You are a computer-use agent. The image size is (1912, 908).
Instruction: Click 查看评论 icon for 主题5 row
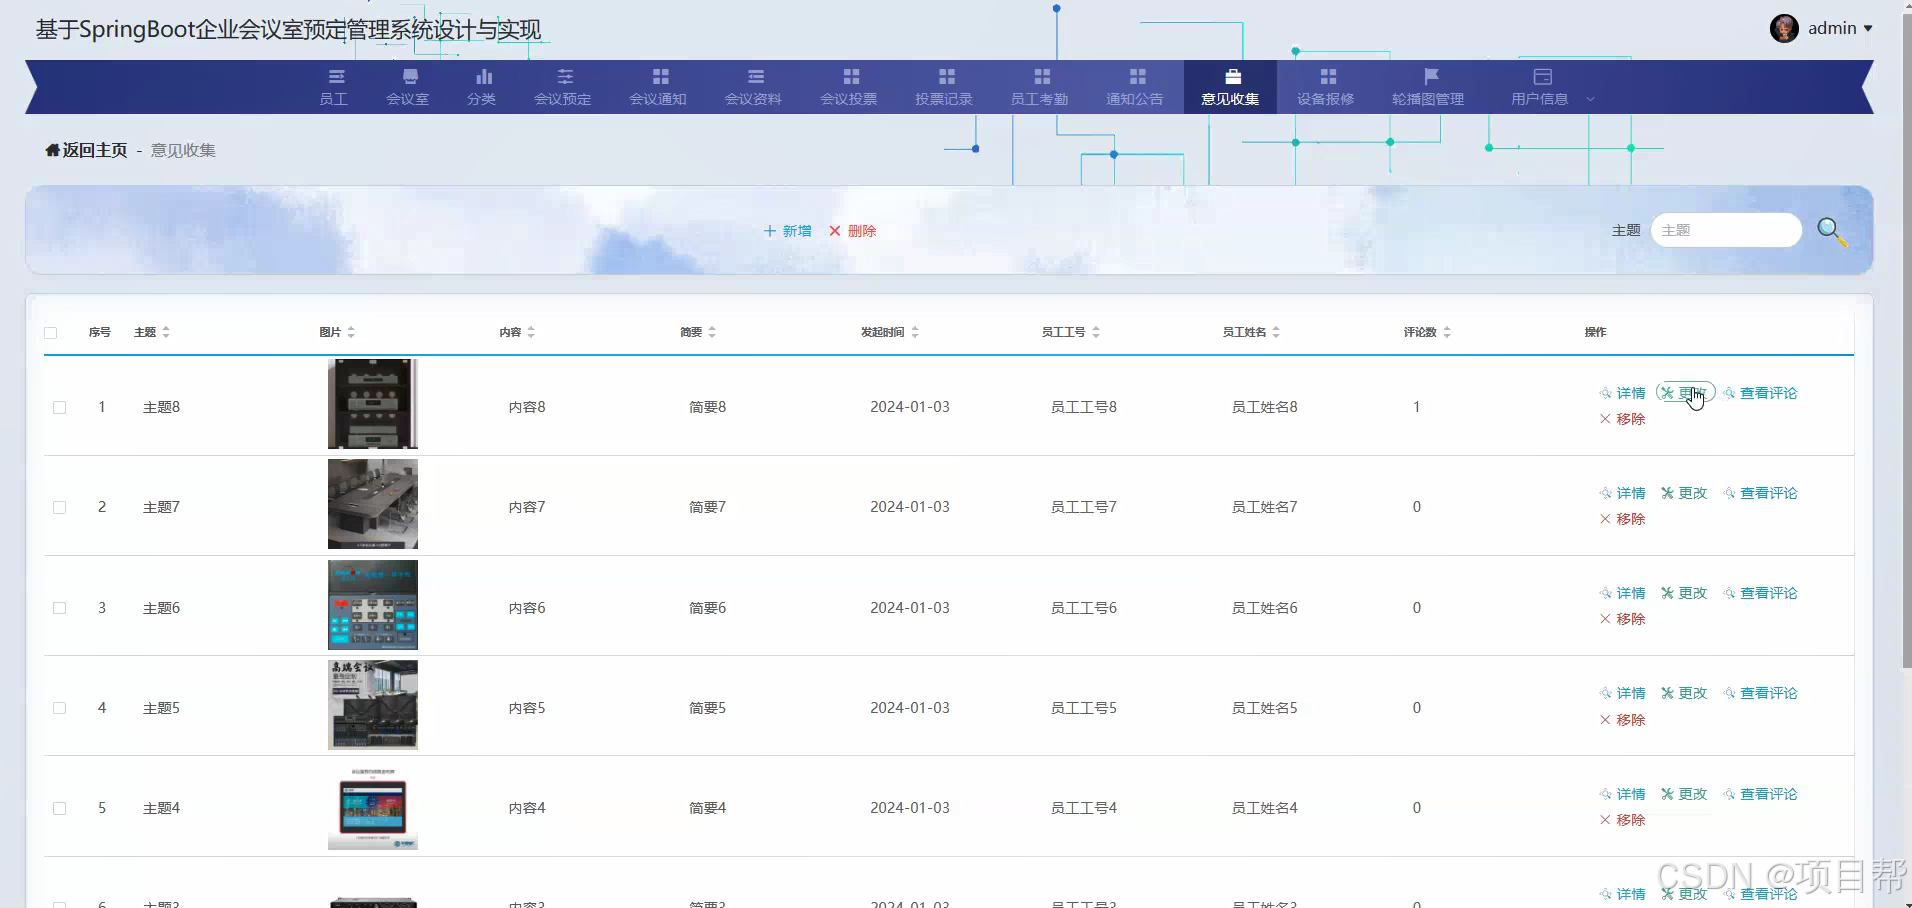[1729, 693]
